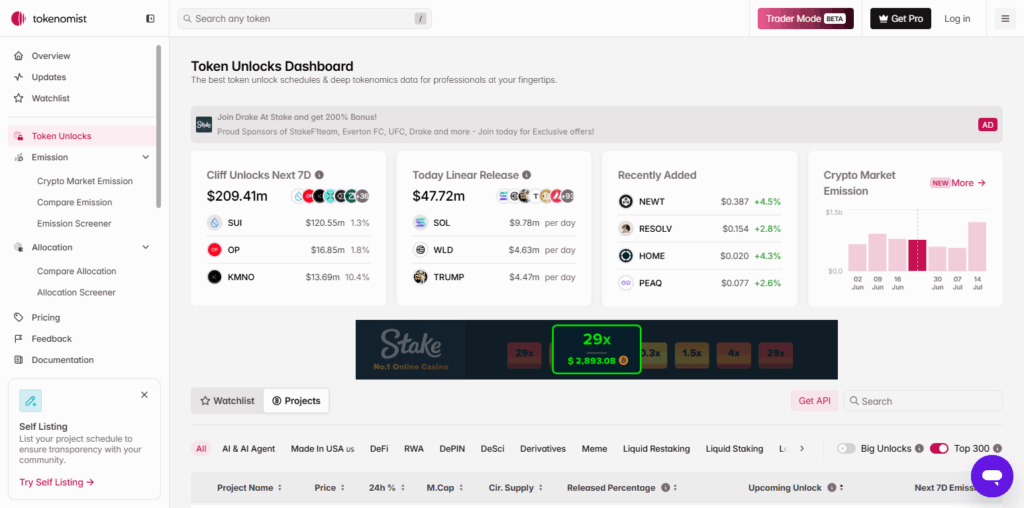1024x508 pixels.
Task: Open Compare Allocation sidebar item
Action: pyautogui.click(x=76, y=271)
